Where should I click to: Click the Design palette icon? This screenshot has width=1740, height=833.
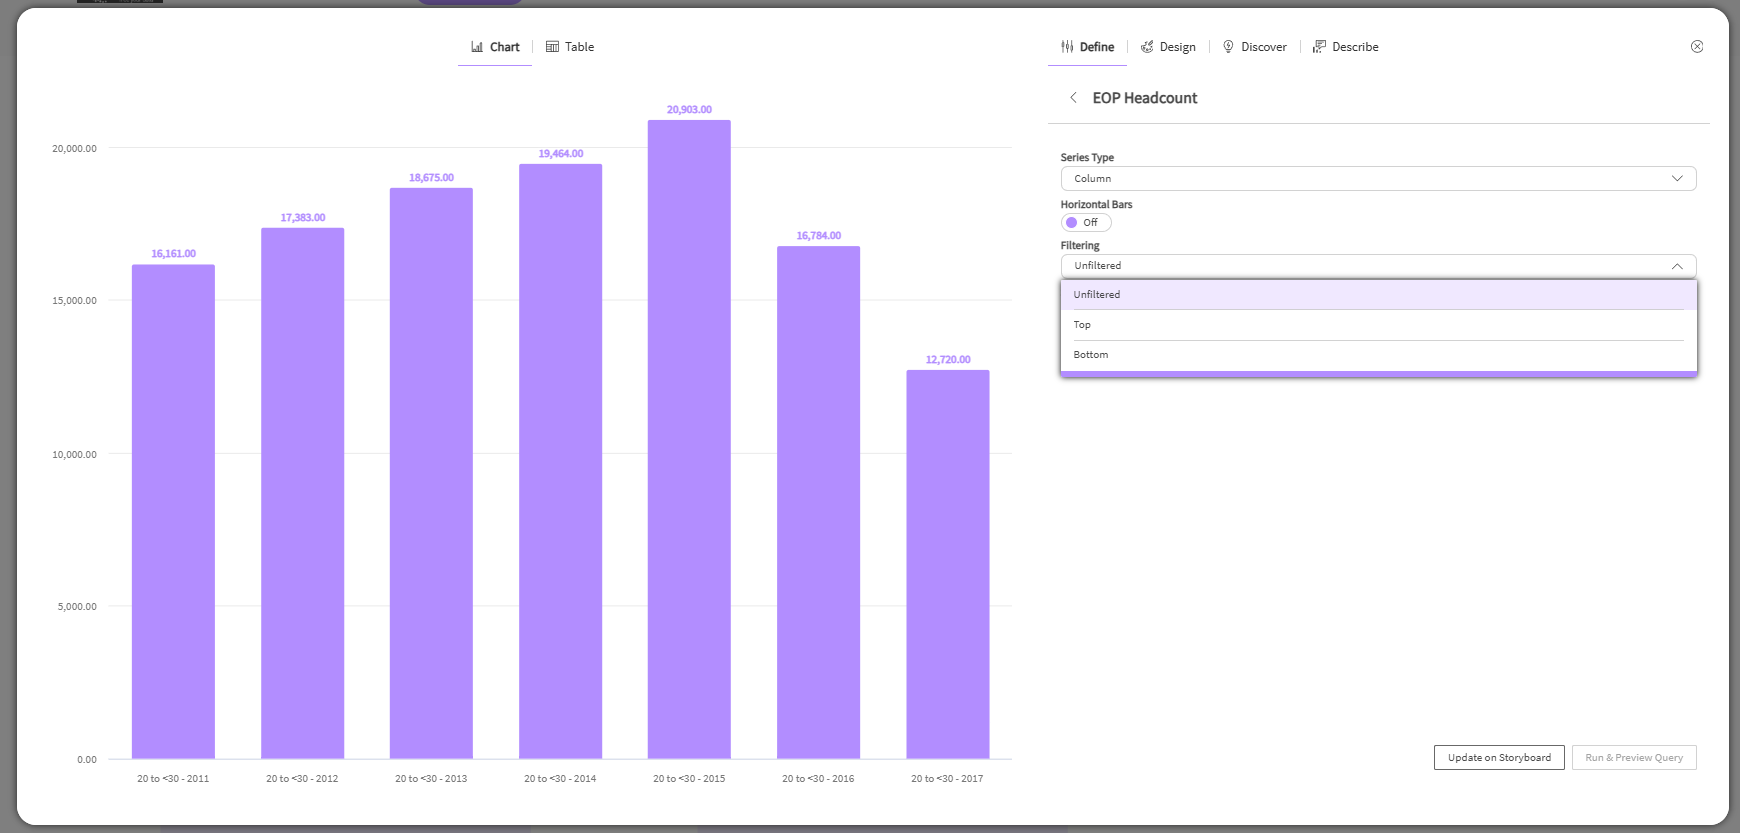click(1147, 47)
